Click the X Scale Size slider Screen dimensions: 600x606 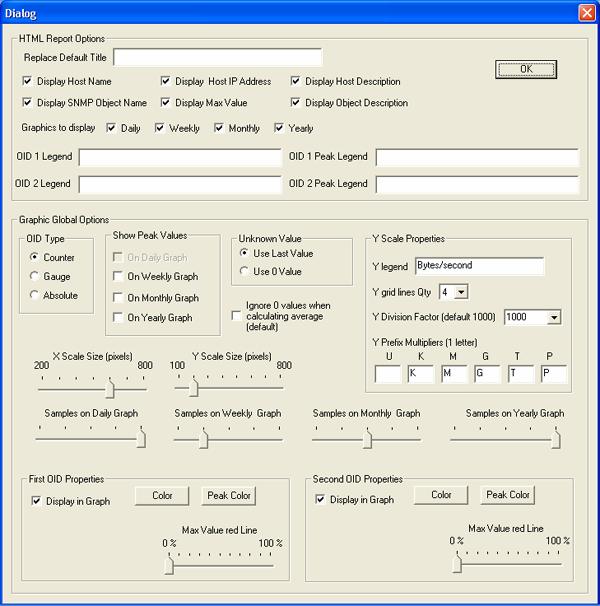111,388
